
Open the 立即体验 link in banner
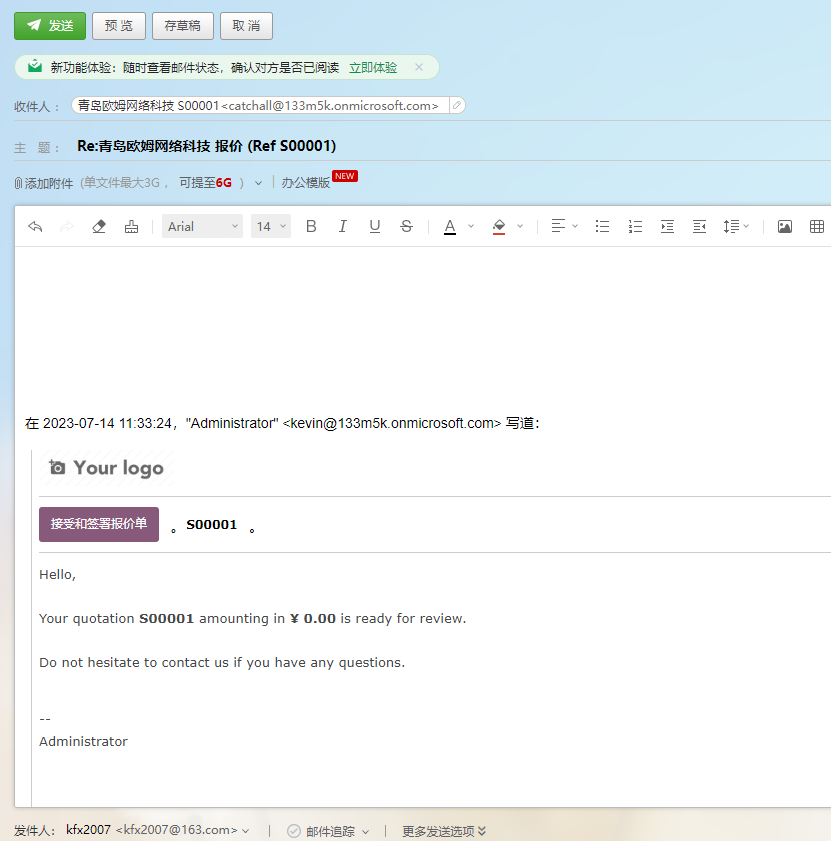373,68
